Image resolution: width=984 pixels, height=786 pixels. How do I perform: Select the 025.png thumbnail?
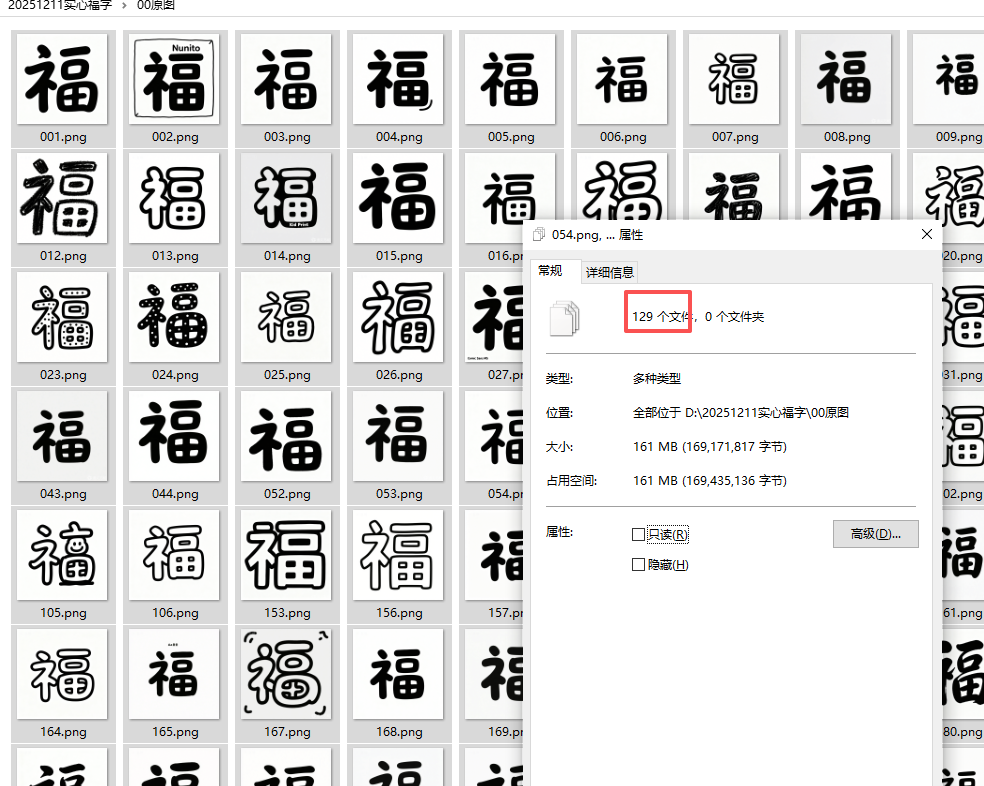(286, 317)
